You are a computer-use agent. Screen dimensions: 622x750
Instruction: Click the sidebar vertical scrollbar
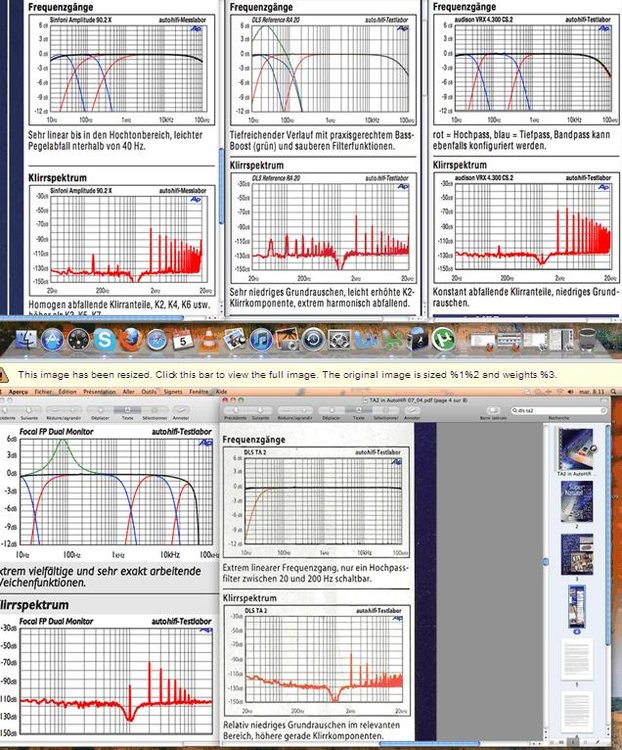point(608,576)
